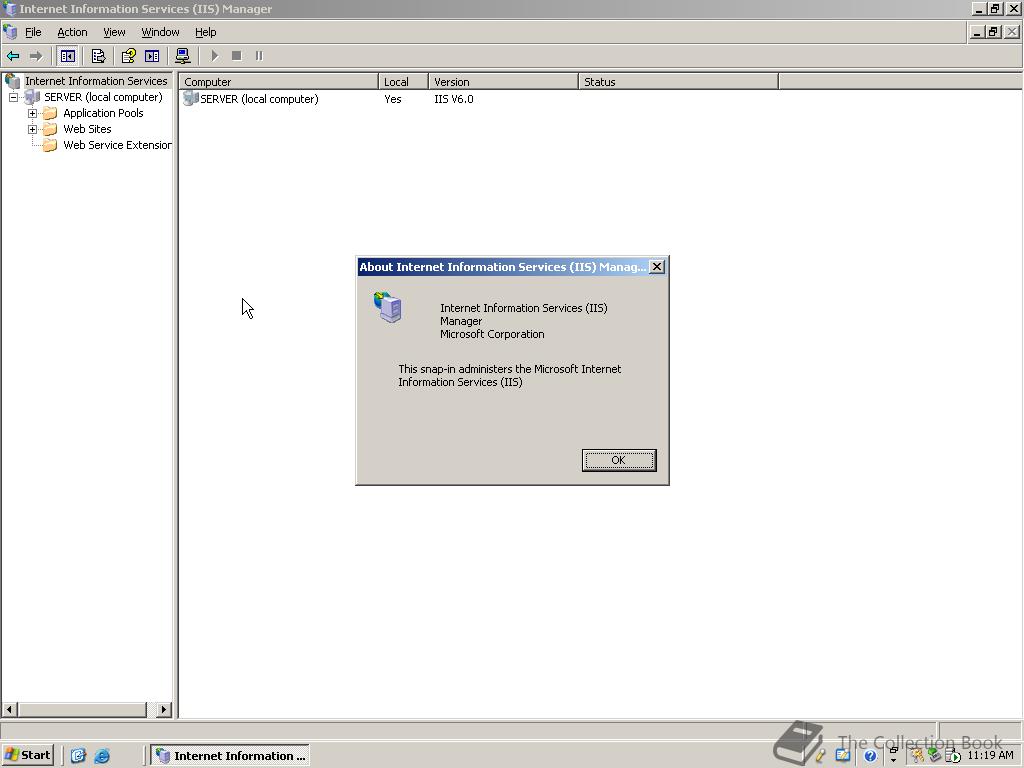Click the Show Desktop quick launch icon

tap(78, 756)
